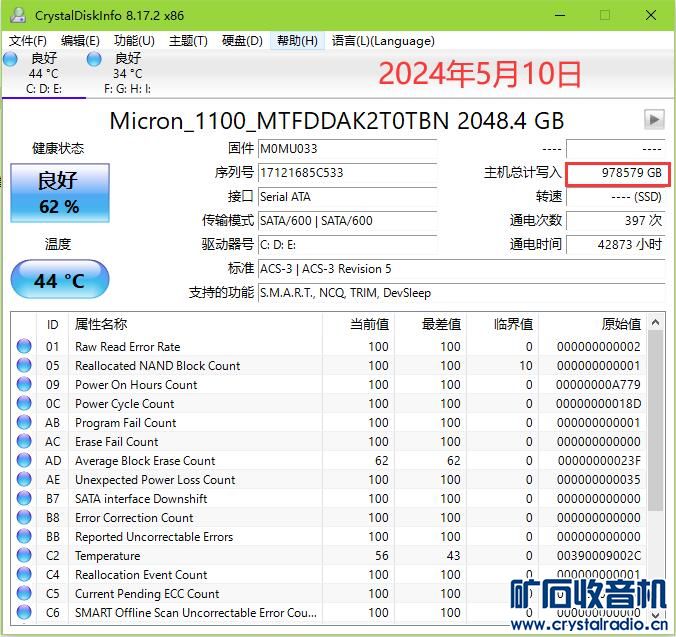Image resolution: width=676 pixels, height=637 pixels.
Task: Click the status icon for Temperature row
Action: click(24, 555)
